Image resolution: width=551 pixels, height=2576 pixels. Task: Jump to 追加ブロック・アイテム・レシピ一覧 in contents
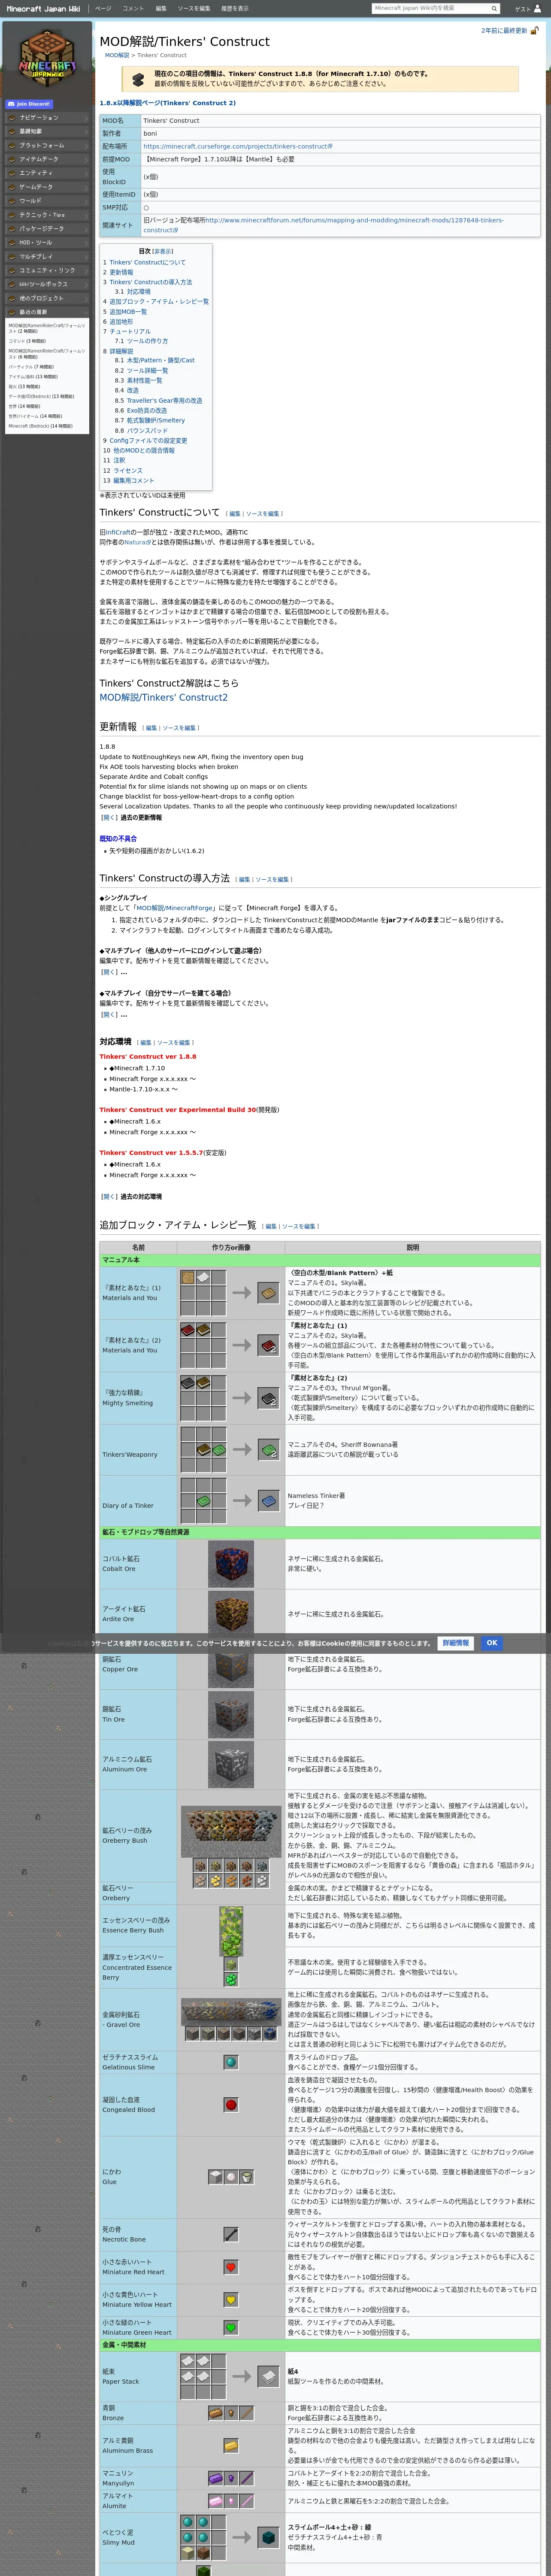pos(159,301)
